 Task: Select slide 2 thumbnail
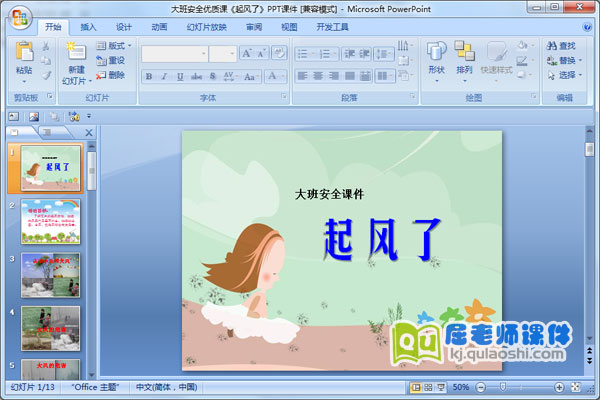coord(51,221)
